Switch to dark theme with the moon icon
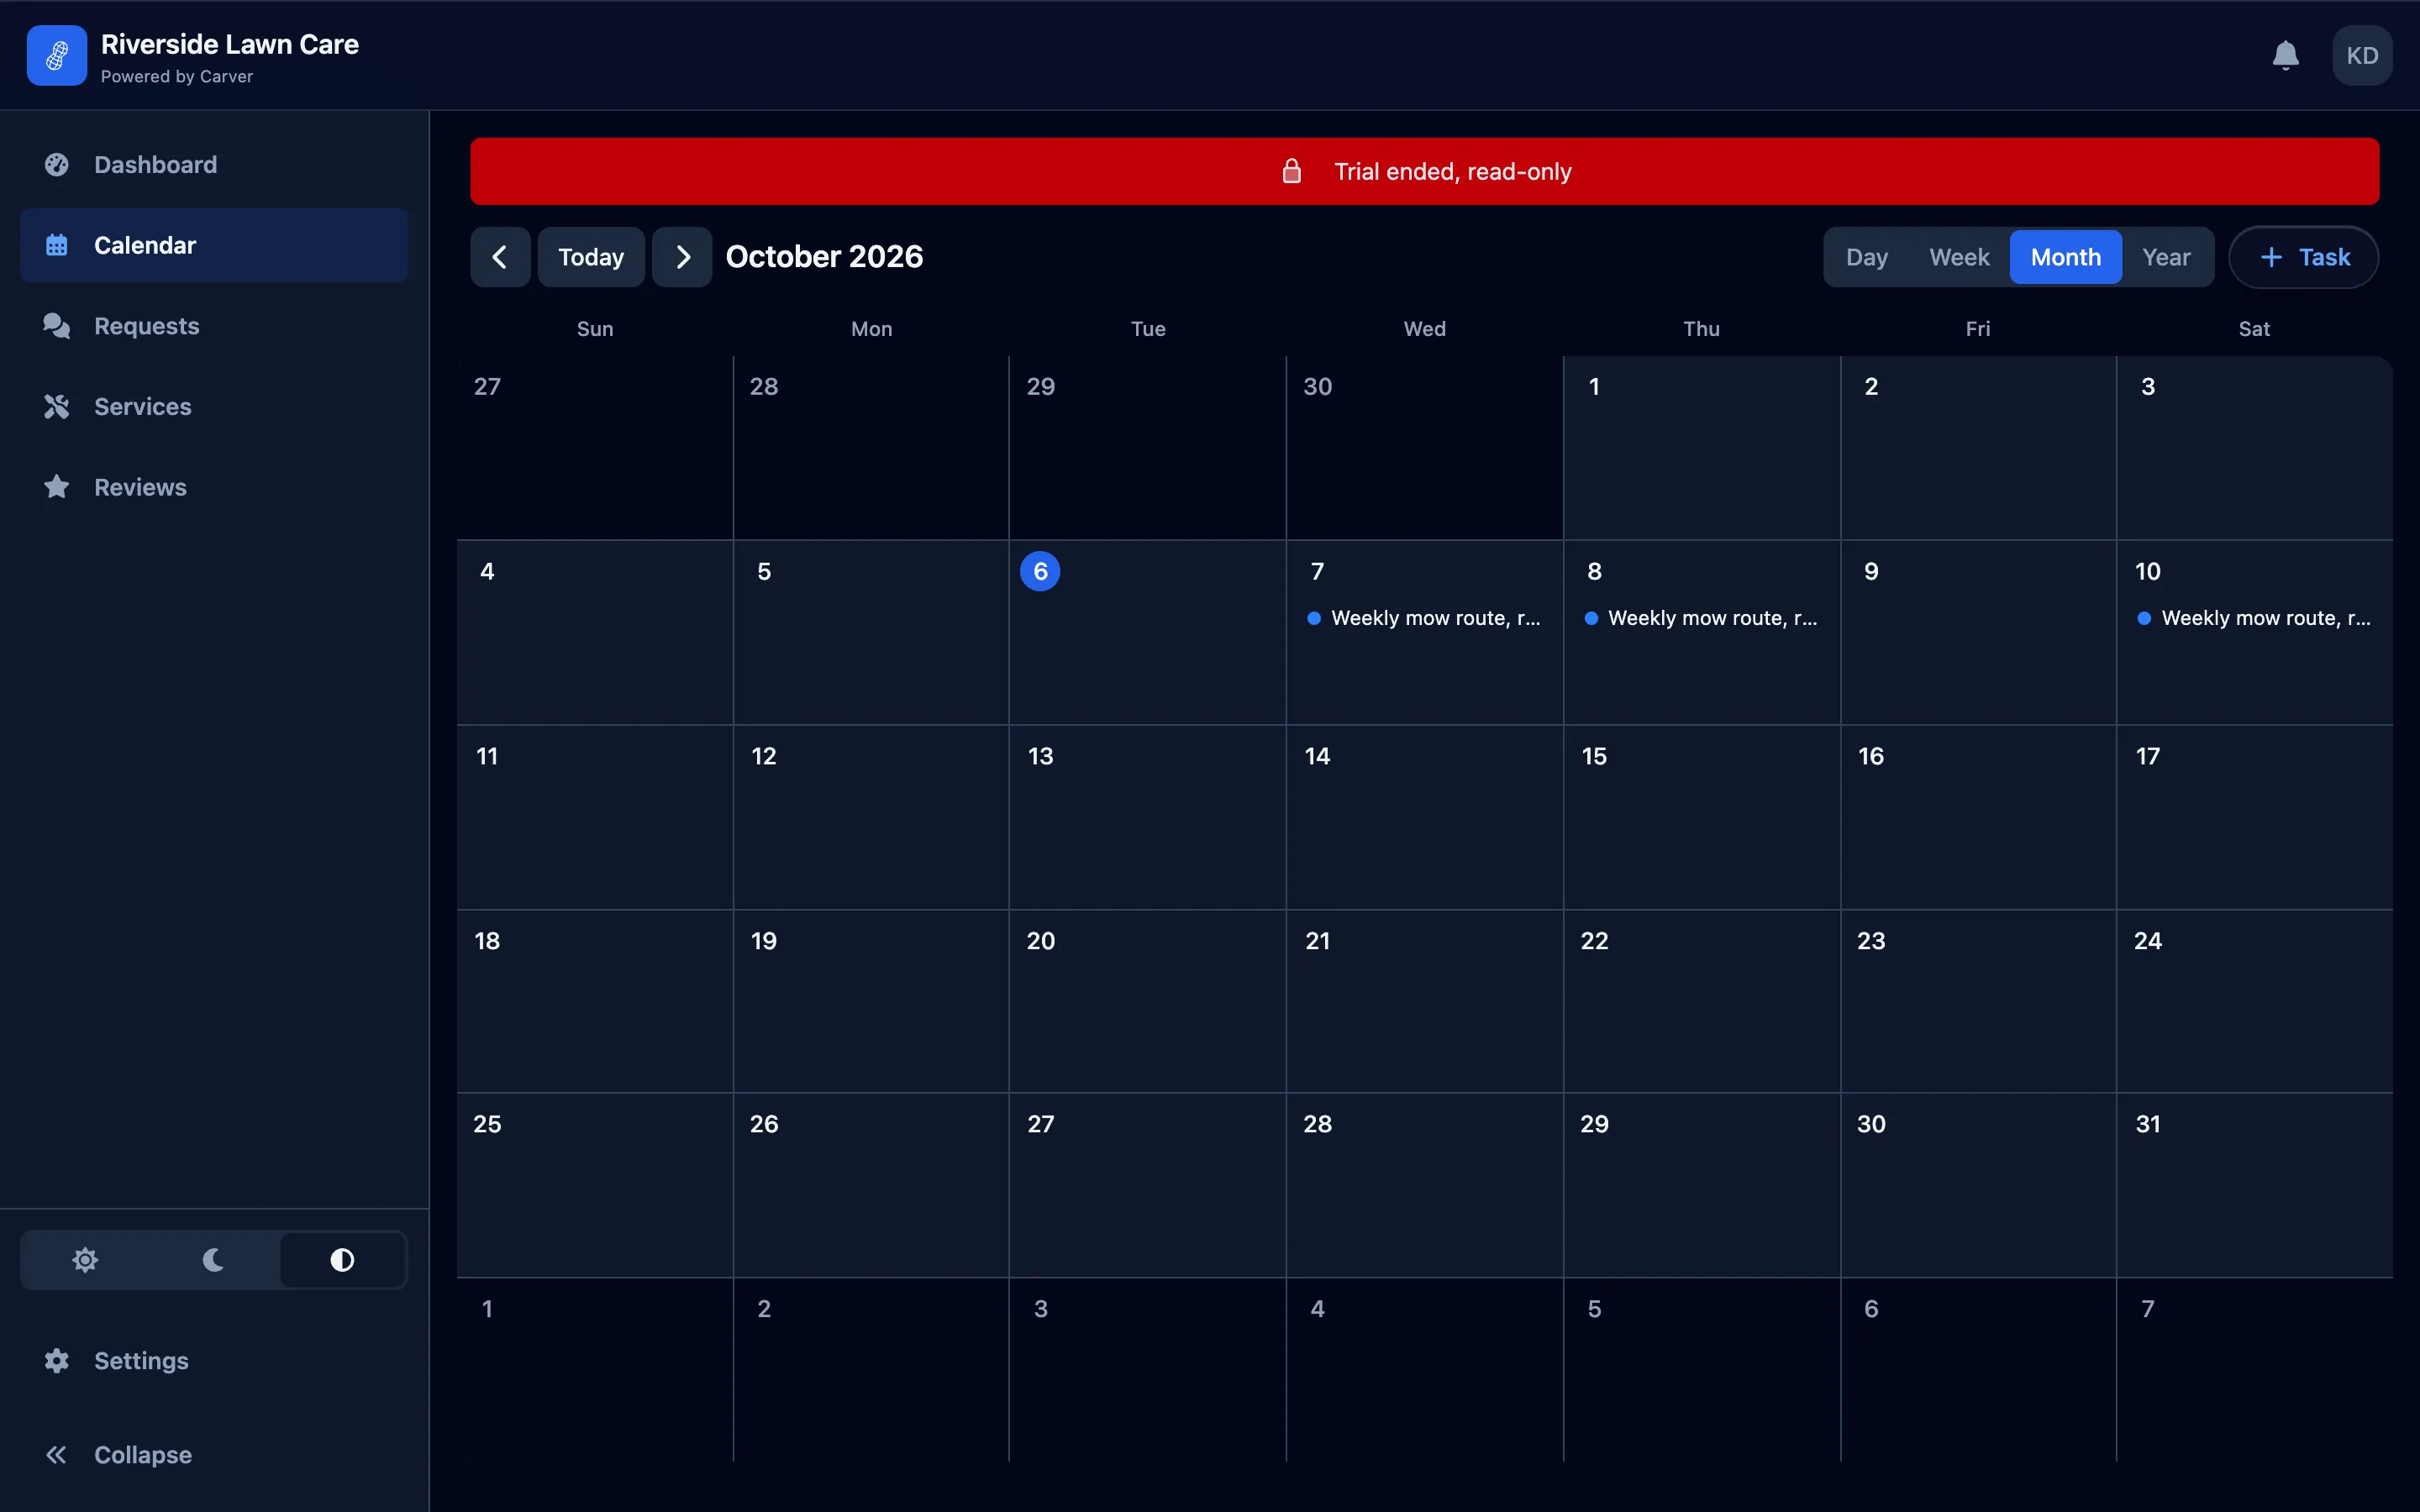2420x1512 pixels. click(x=214, y=1260)
